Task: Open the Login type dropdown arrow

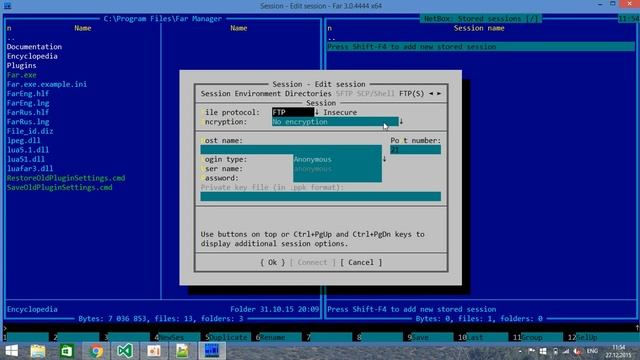Action: pos(384,159)
